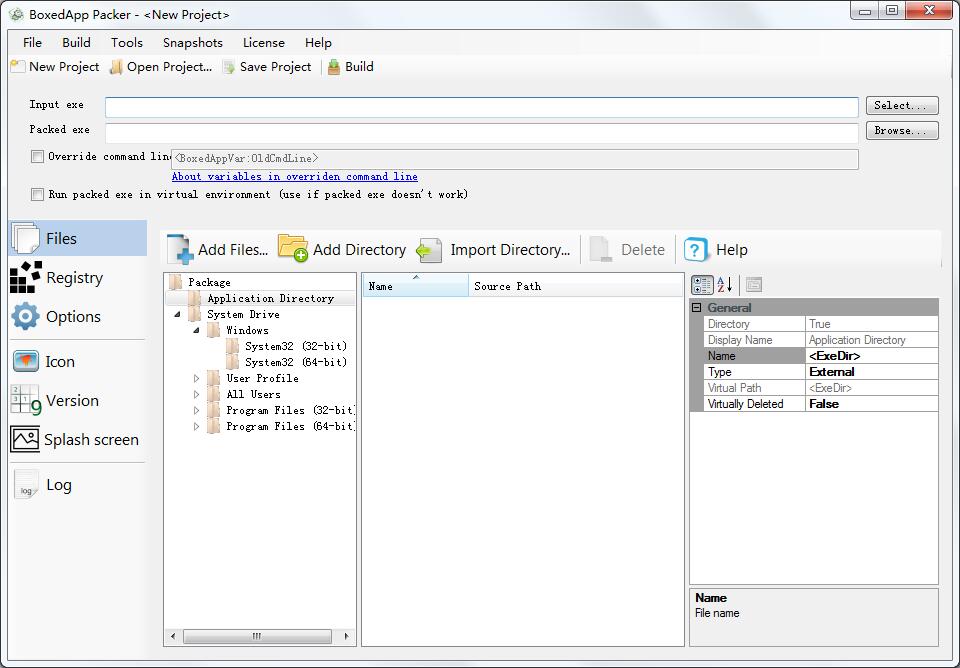960x668 pixels.
Task: Open the Options gear icon
Action: click(x=26, y=317)
